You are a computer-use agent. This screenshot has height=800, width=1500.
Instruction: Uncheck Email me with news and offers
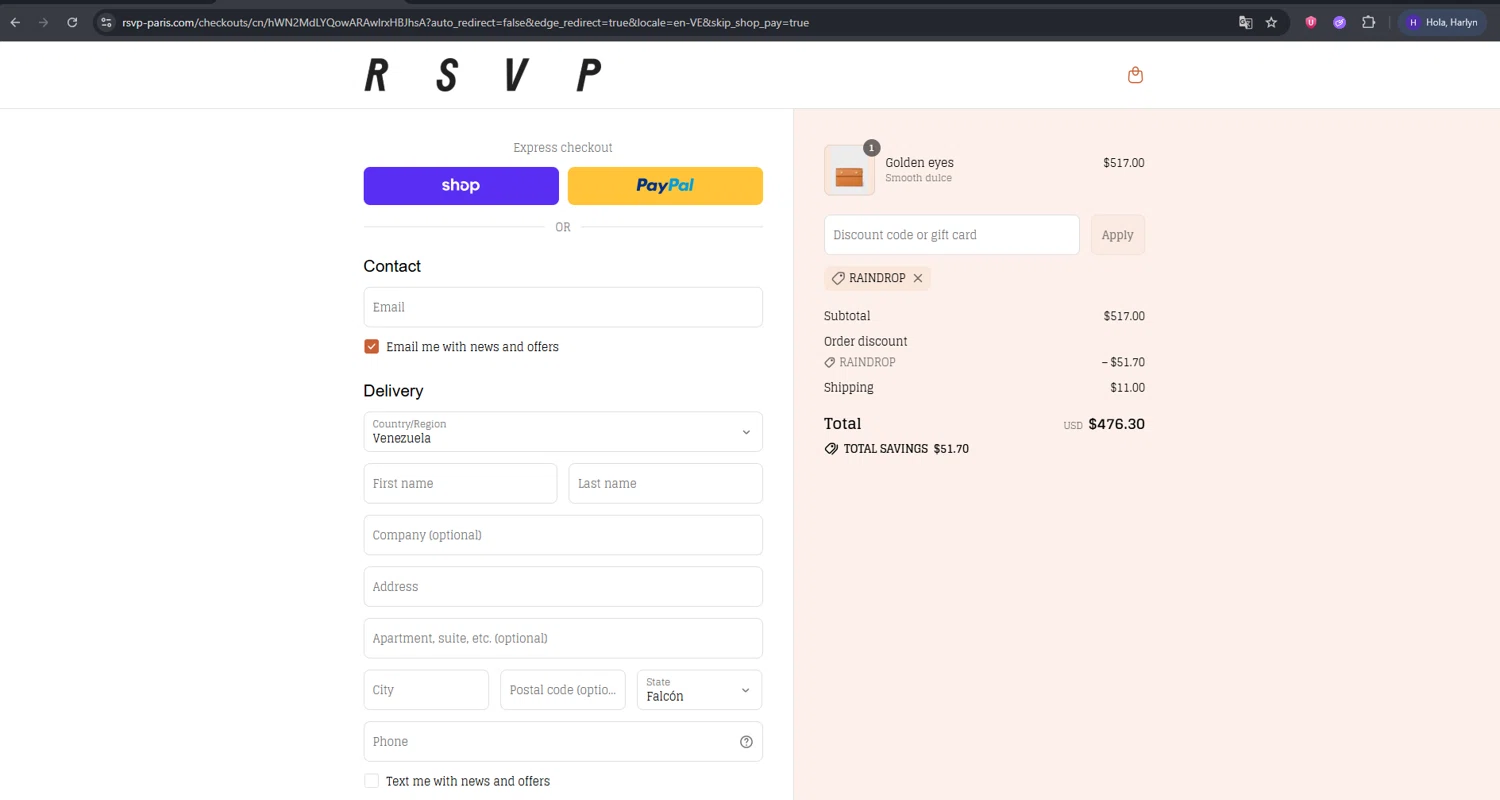point(372,347)
